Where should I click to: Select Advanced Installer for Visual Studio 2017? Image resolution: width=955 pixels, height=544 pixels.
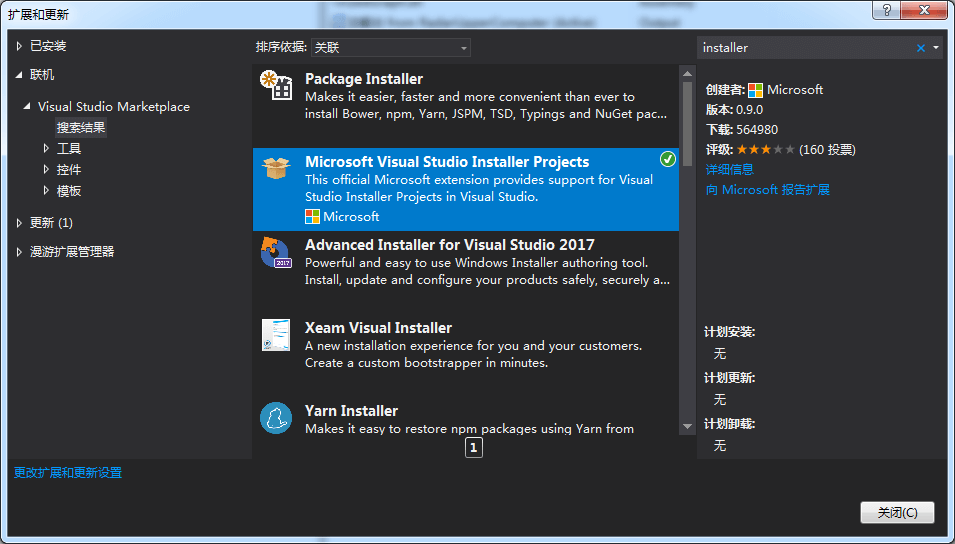(x=449, y=245)
